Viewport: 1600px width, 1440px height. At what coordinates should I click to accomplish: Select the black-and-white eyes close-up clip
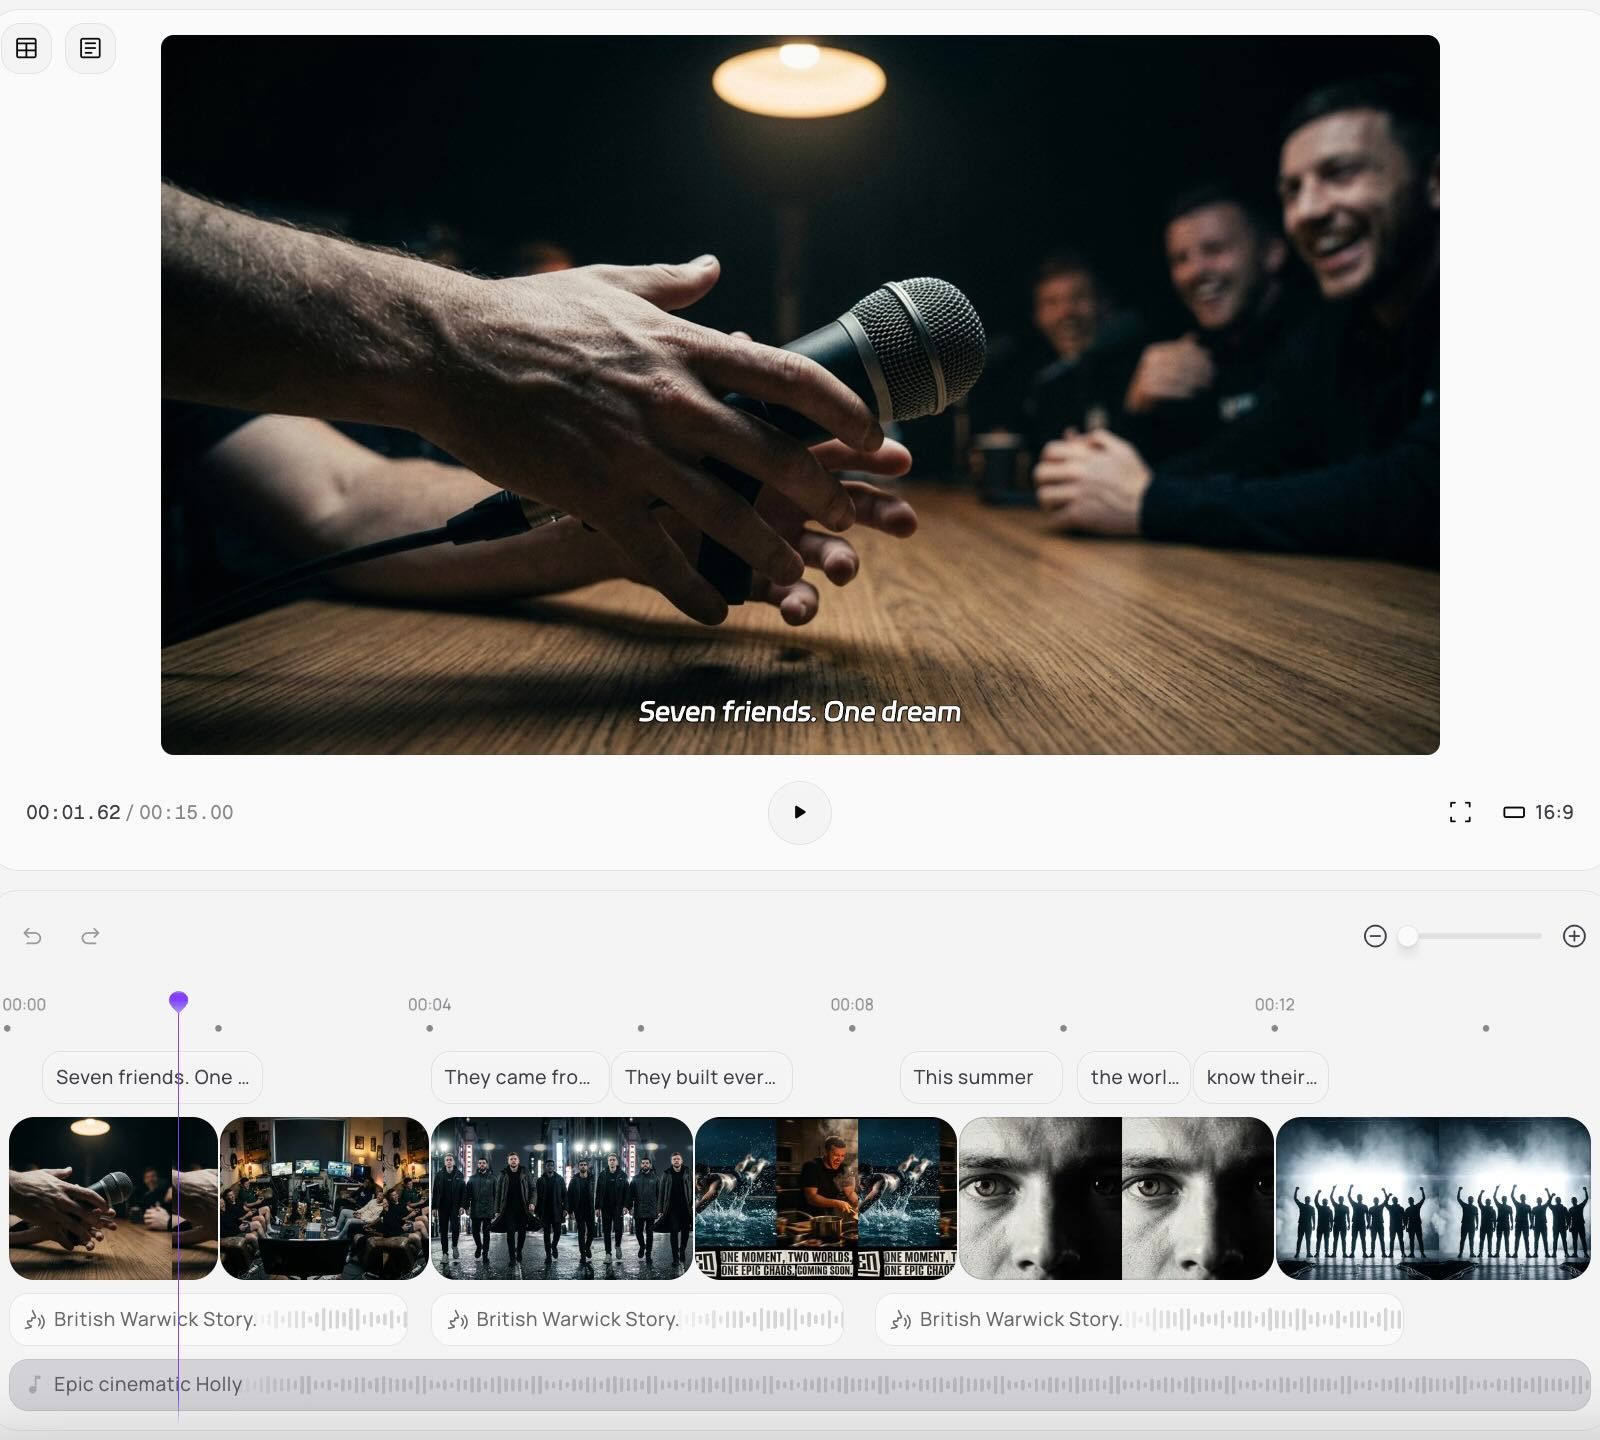[x=1115, y=1198]
